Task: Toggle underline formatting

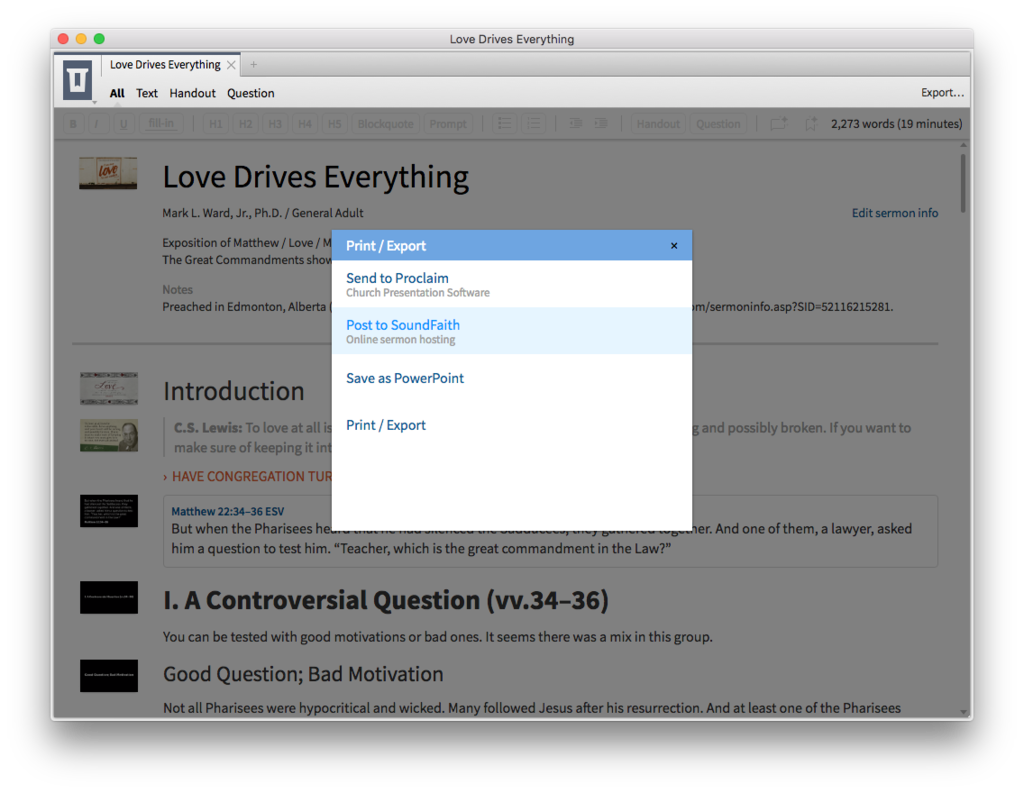Action: pyautogui.click(x=123, y=123)
